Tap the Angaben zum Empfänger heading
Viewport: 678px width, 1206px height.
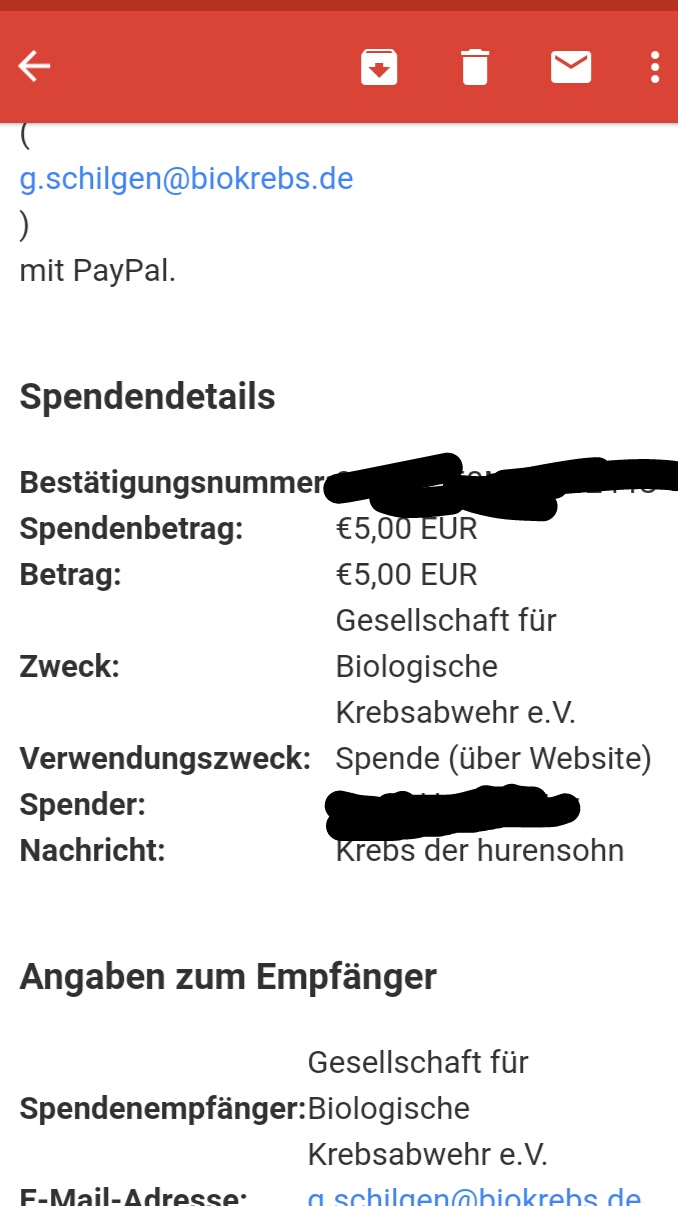pyautogui.click(x=228, y=977)
